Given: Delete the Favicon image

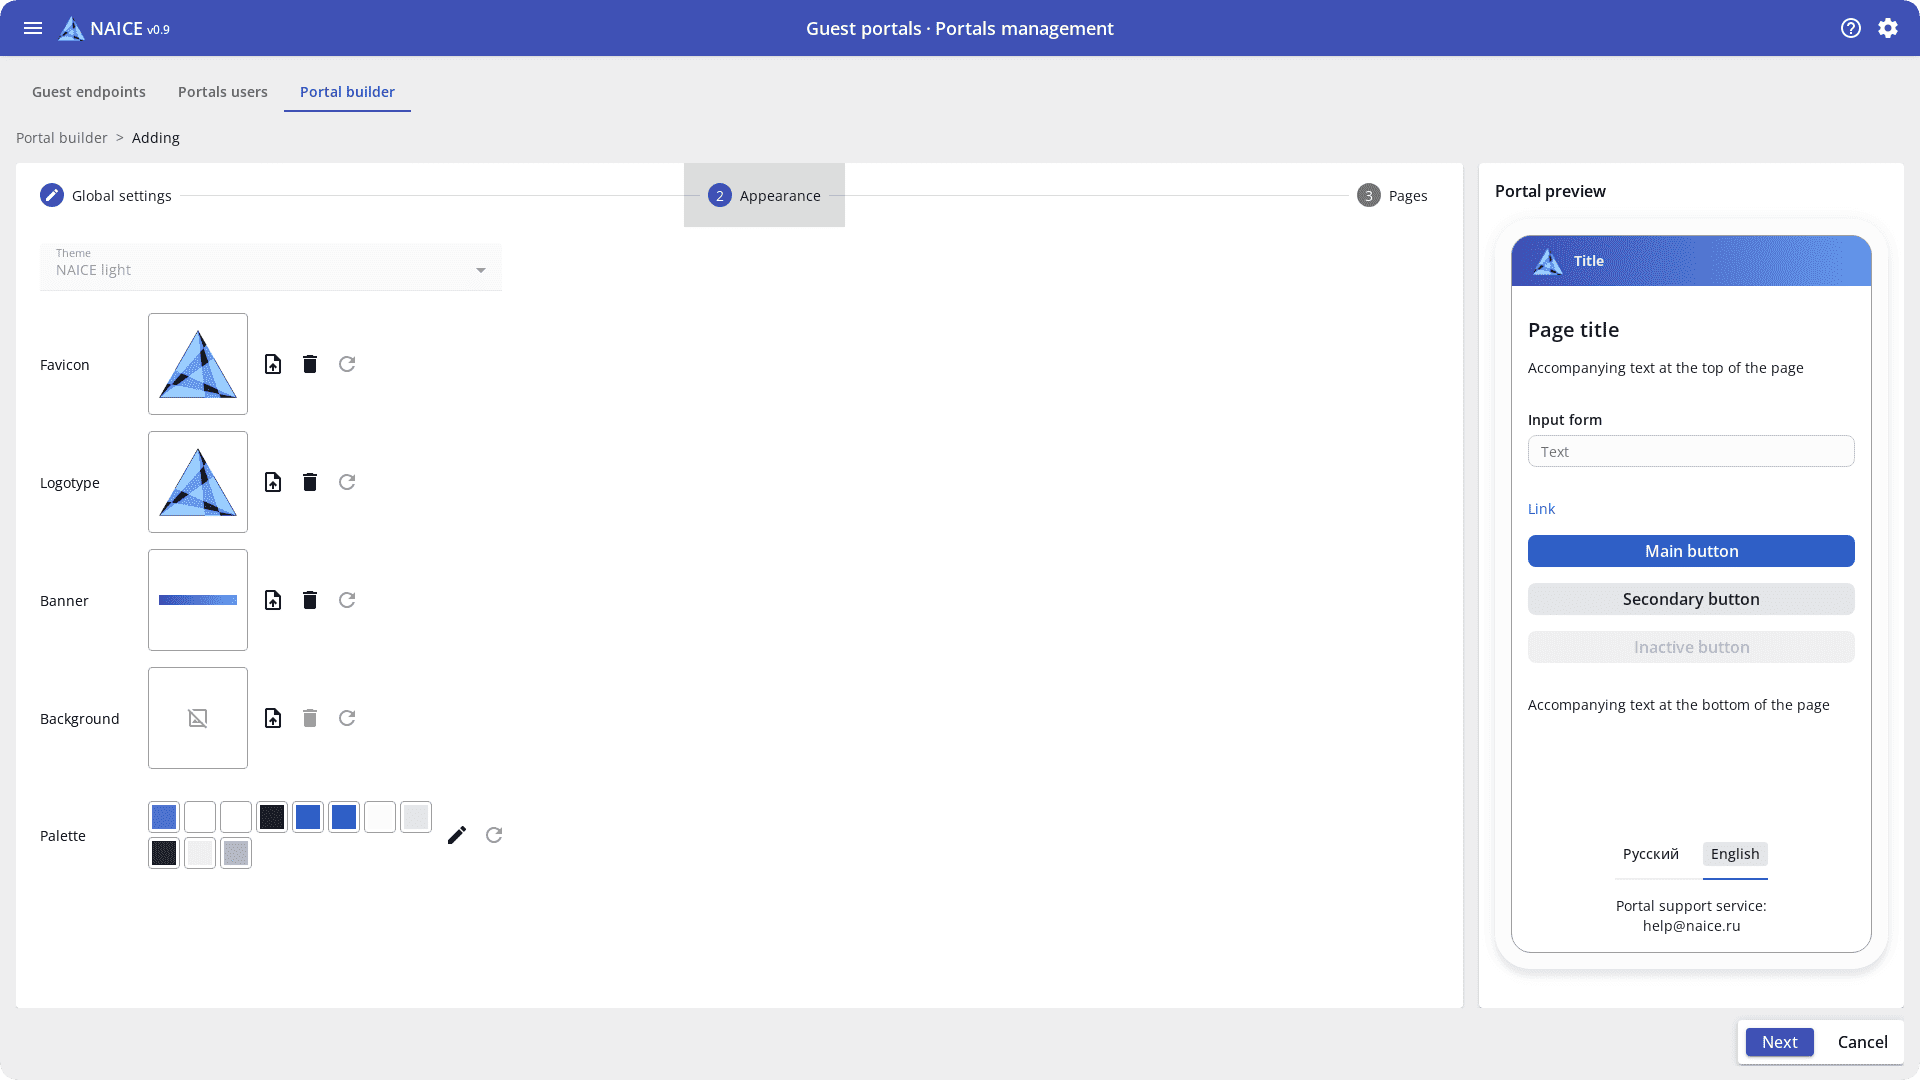Looking at the screenshot, I should [x=310, y=364].
